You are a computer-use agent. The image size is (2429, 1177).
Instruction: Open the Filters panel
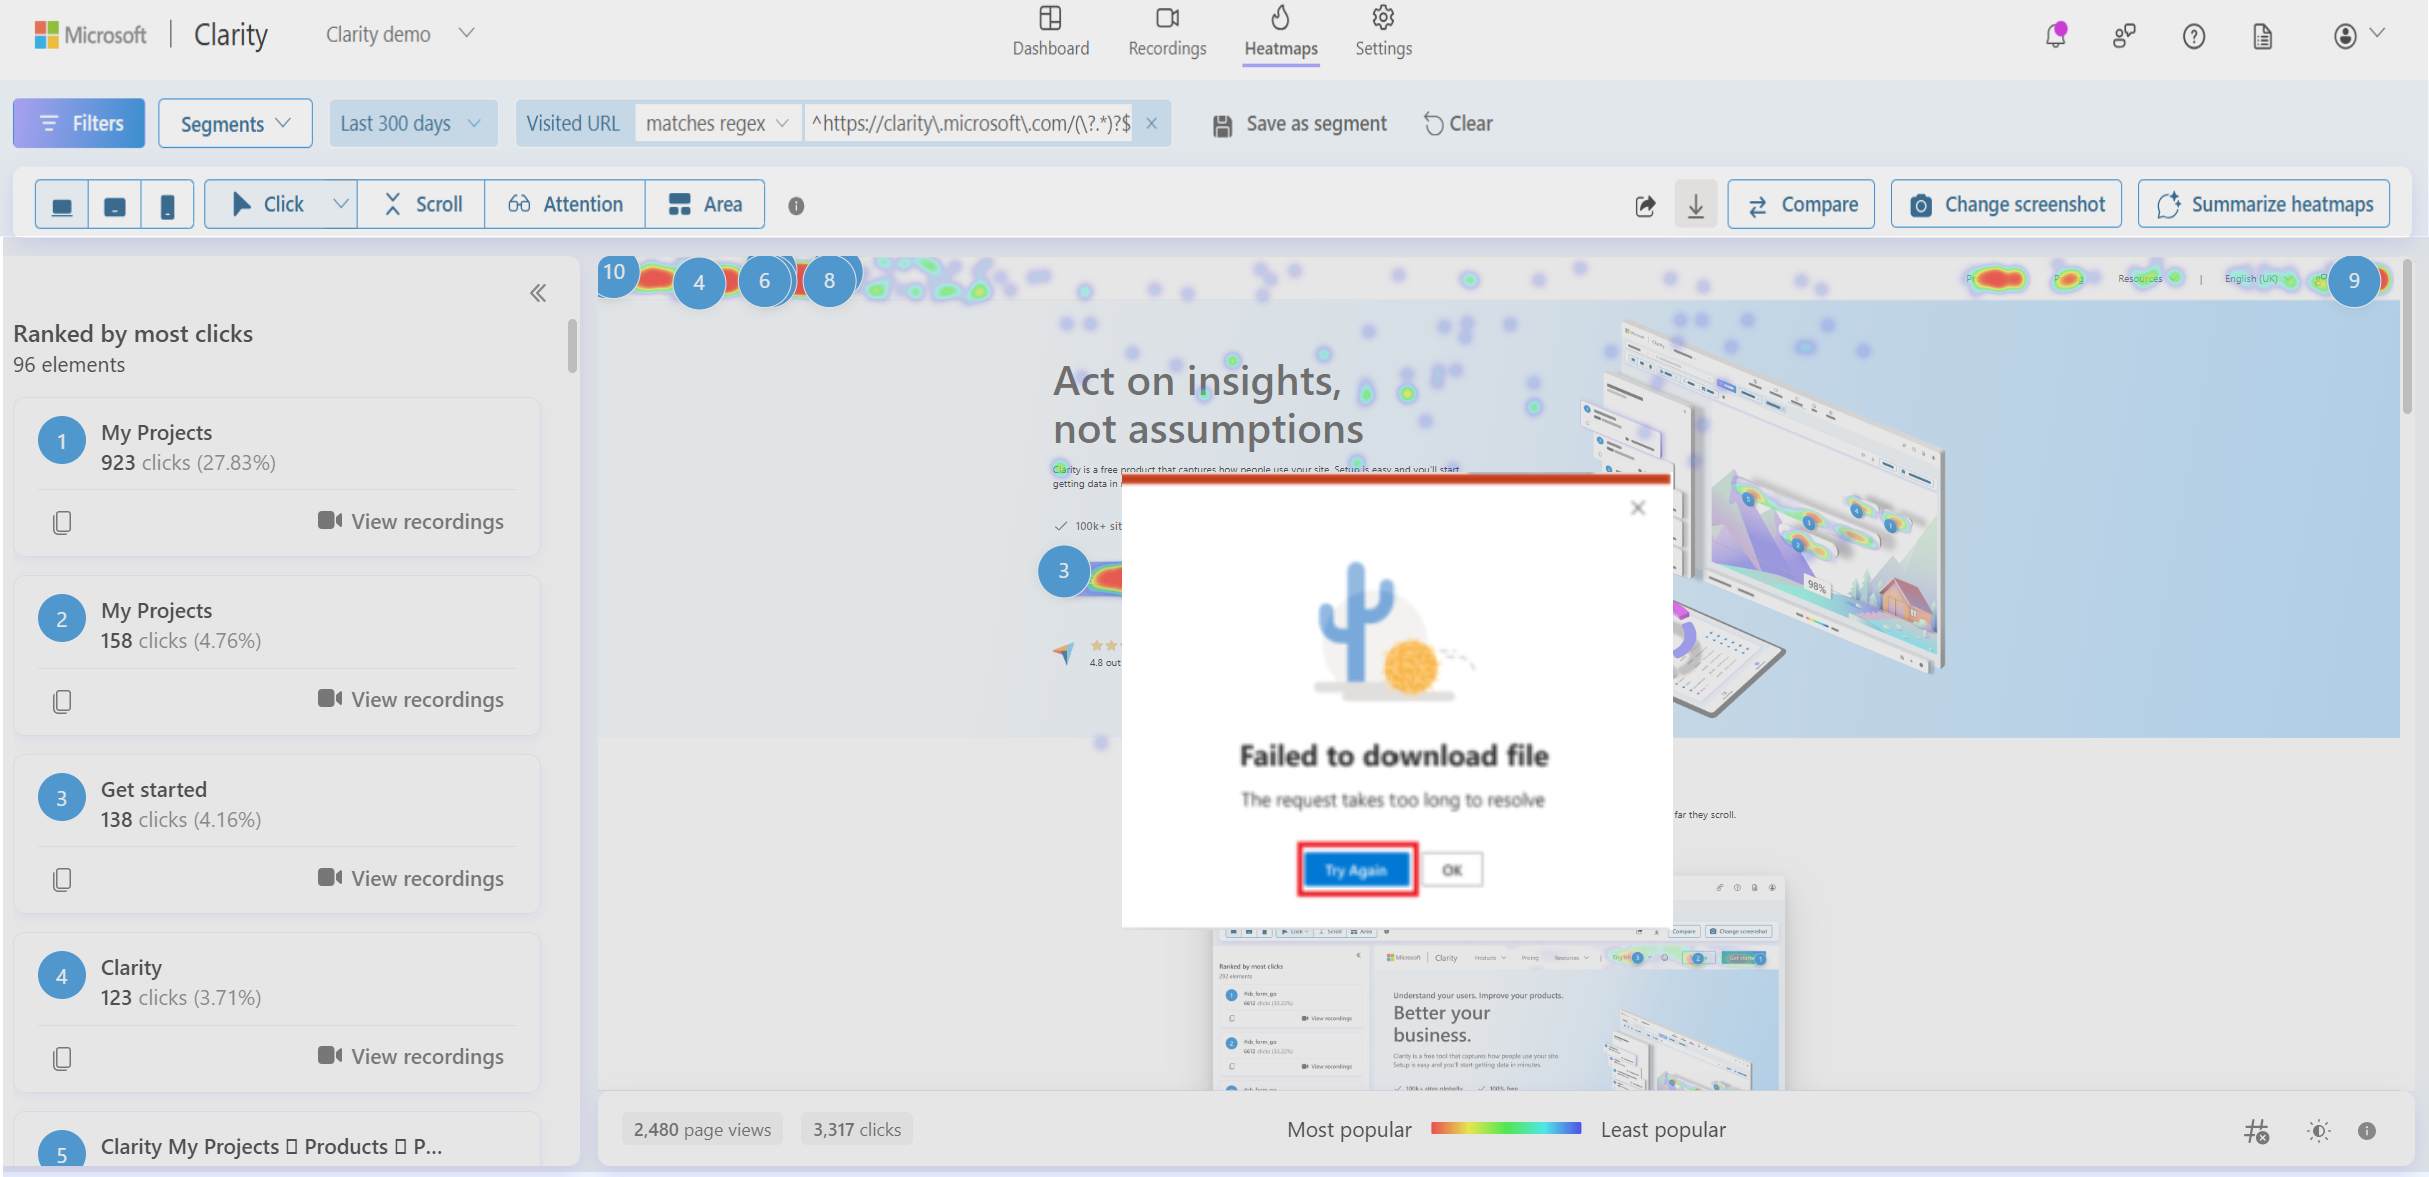[79, 123]
